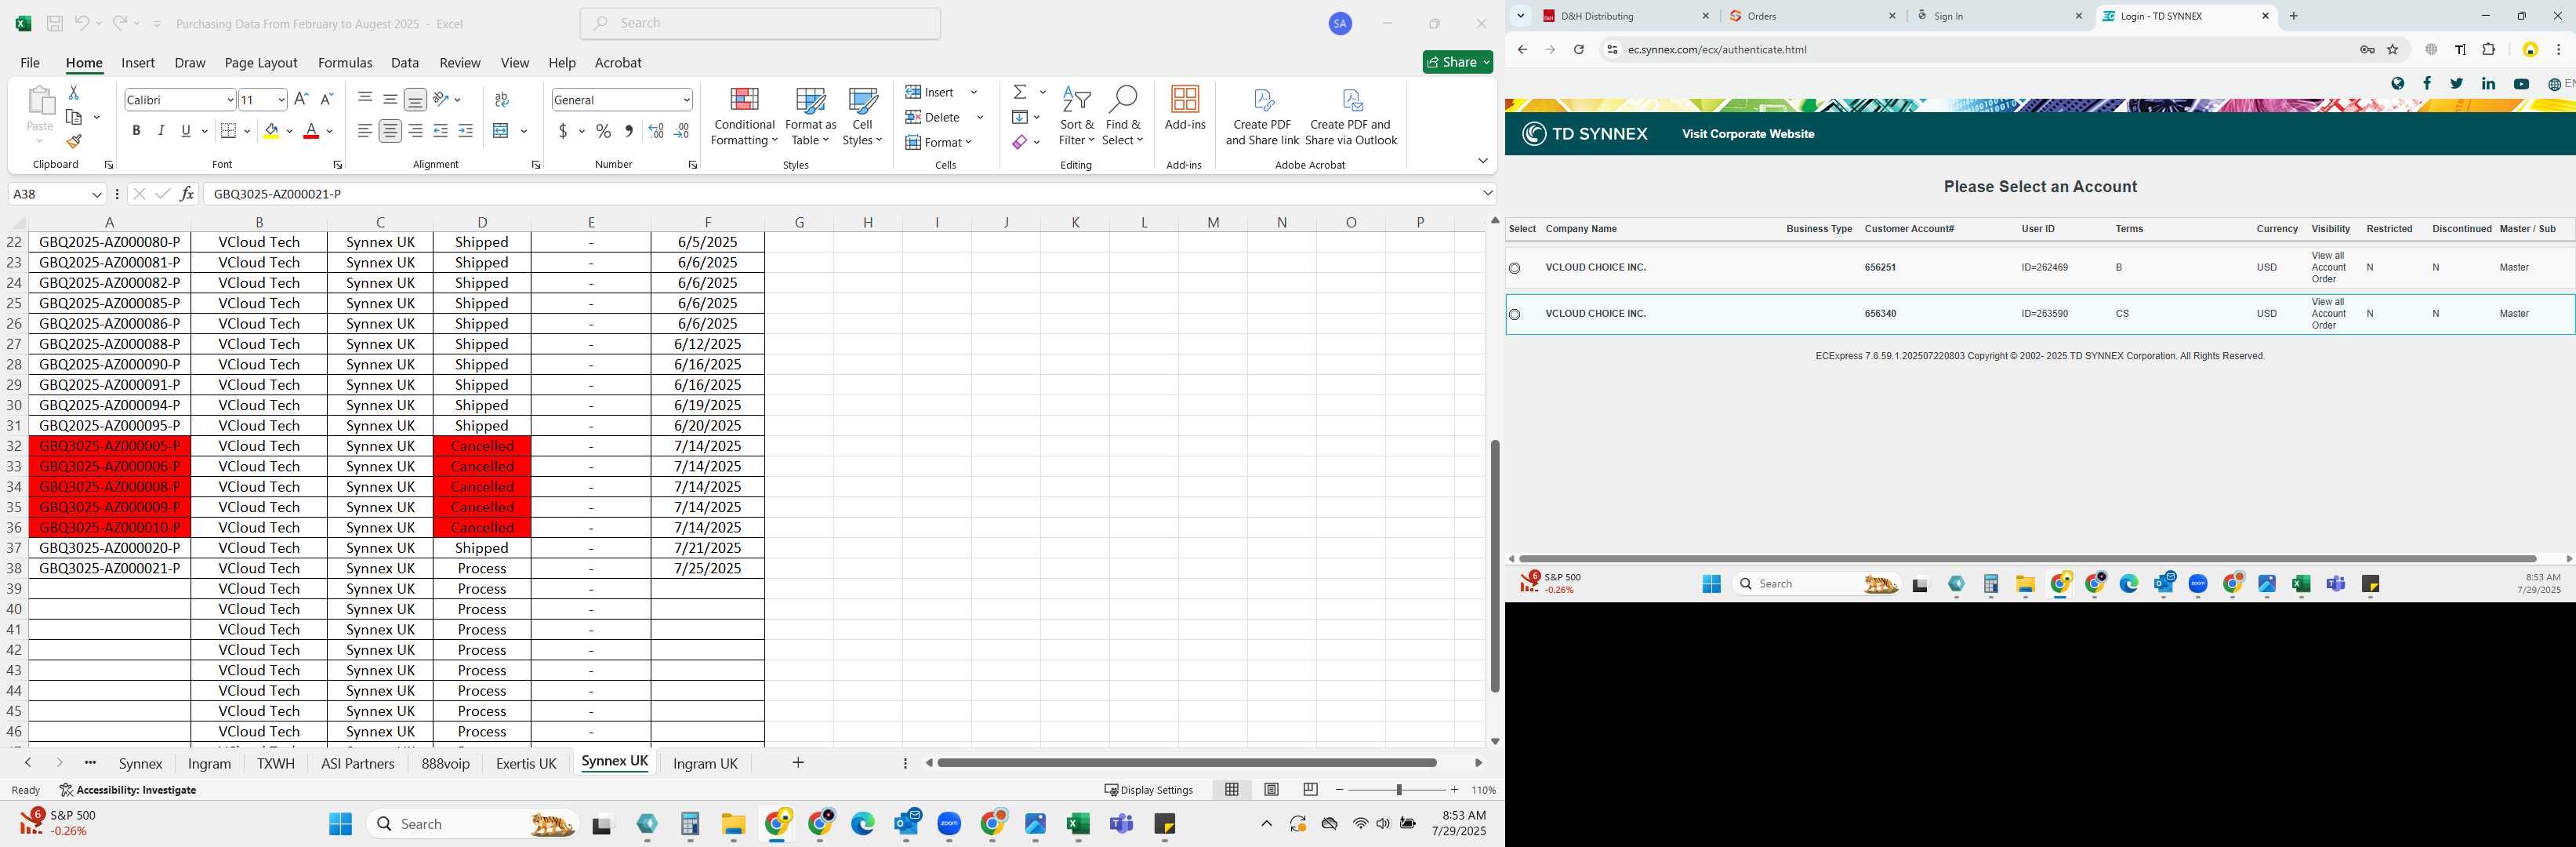Viewport: 2576px width, 847px height.
Task: Open the General number format dropdown
Action: (x=686, y=100)
